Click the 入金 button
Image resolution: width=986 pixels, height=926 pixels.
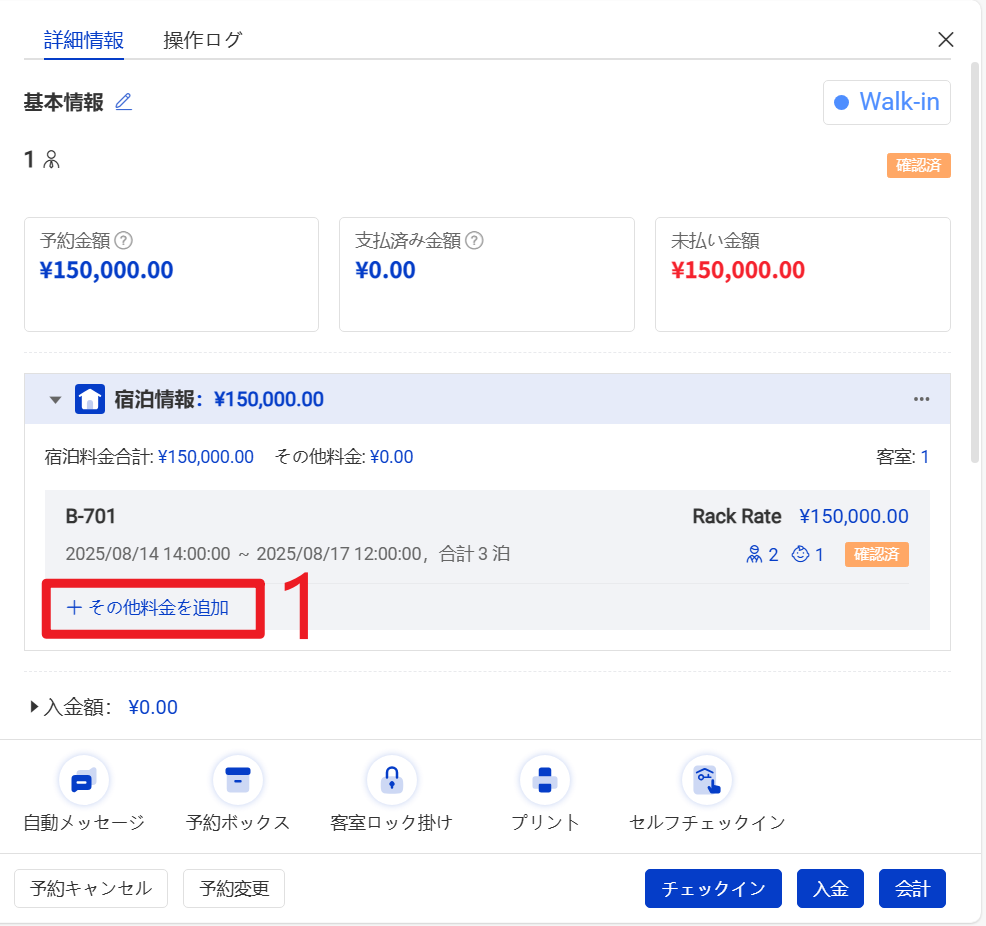[x=830, y=888]
